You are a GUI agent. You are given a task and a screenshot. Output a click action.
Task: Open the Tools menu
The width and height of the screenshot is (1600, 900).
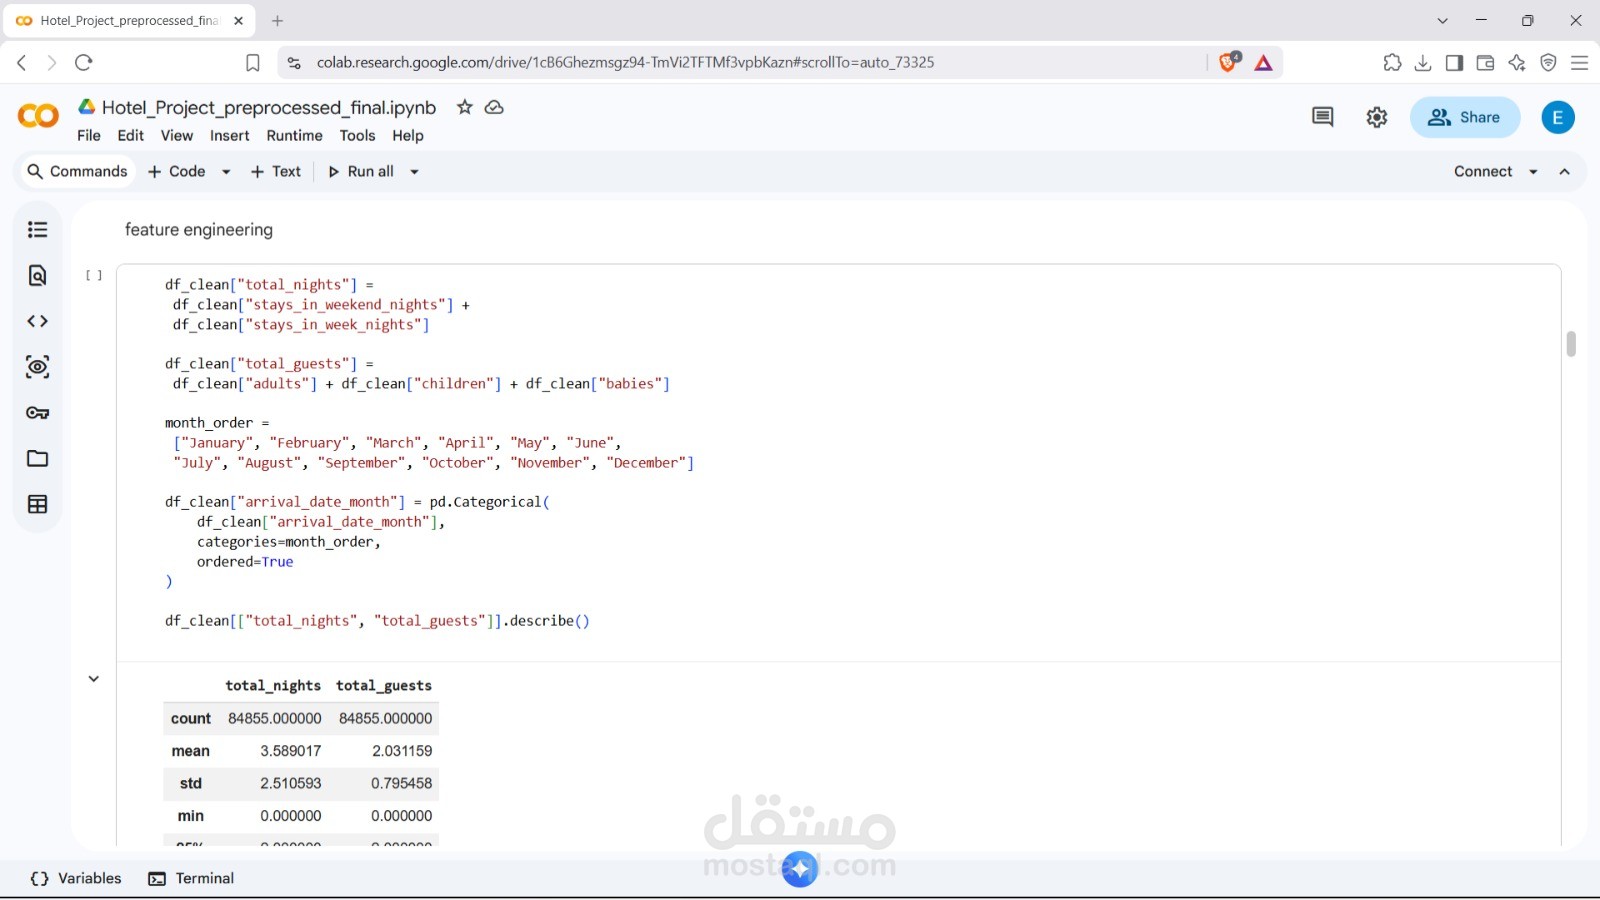(x=357, y=136)
